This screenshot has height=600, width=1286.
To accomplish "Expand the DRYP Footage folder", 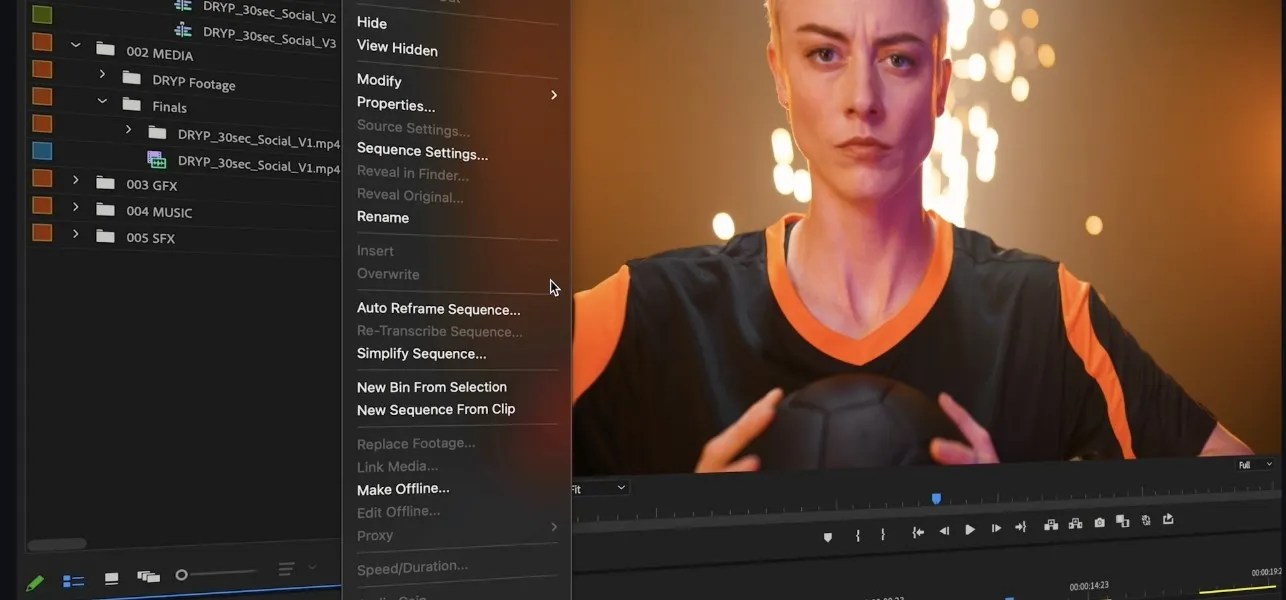I will click(x=100, y=74).
